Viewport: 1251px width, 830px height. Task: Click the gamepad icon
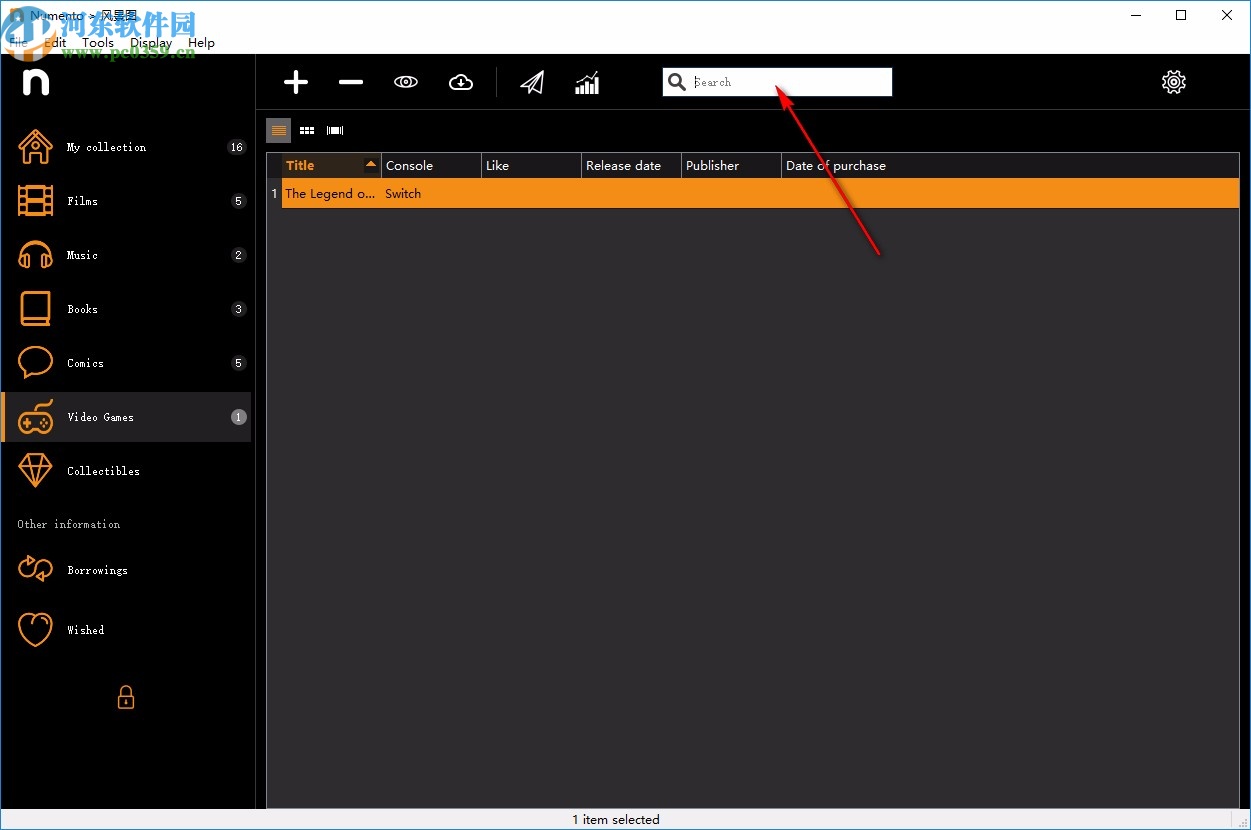(x=35, y=417)
